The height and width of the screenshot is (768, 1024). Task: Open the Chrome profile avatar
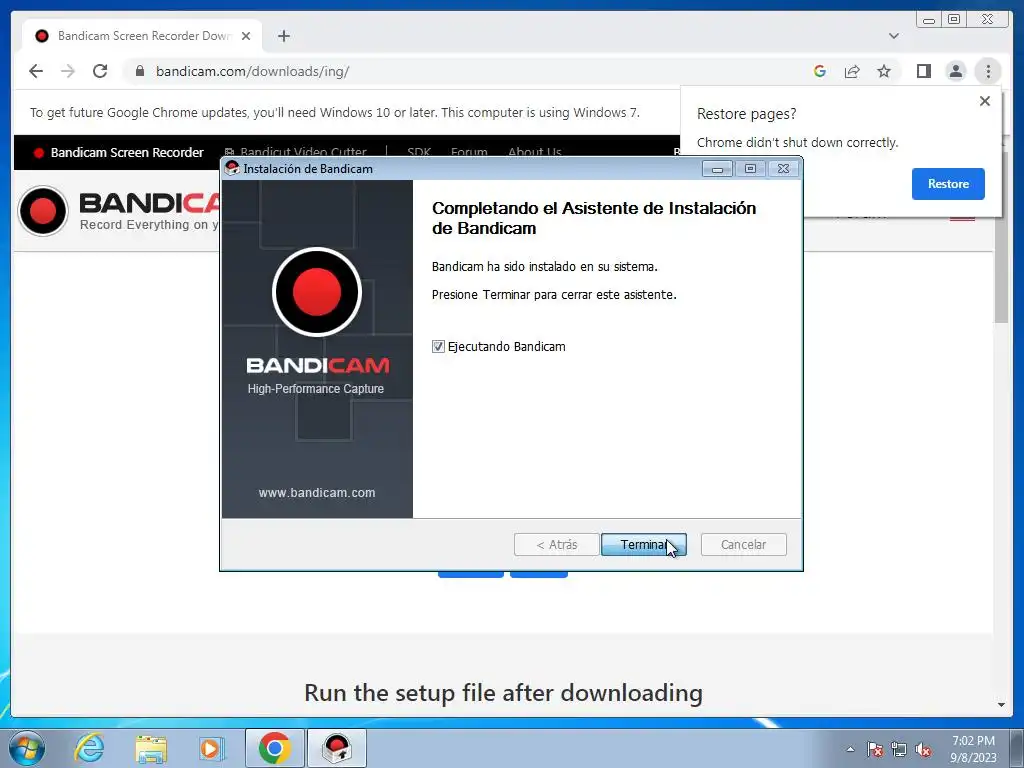click(955, 71)
